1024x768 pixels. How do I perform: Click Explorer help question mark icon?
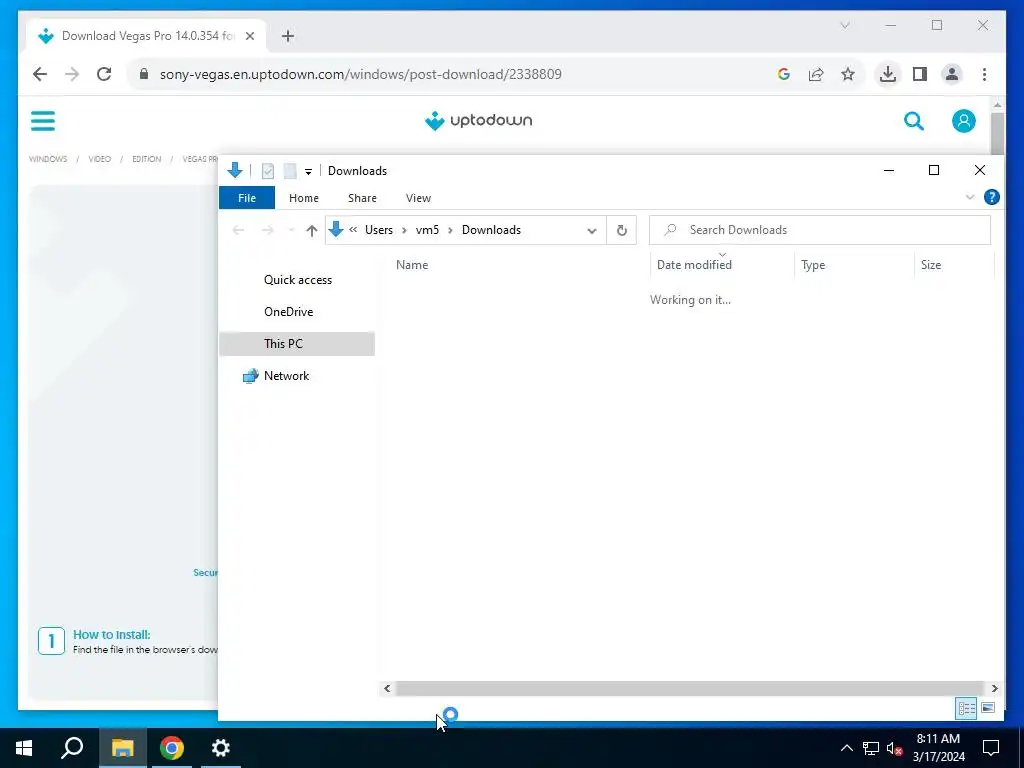click(991, 197)
